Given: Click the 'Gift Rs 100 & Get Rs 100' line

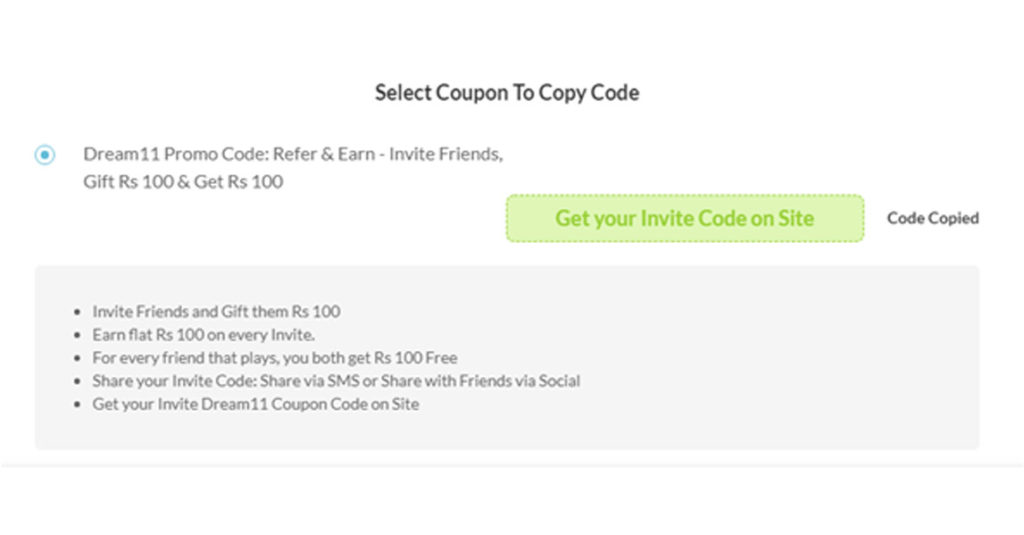Looking at the screenshot, I should coord(183,181).
